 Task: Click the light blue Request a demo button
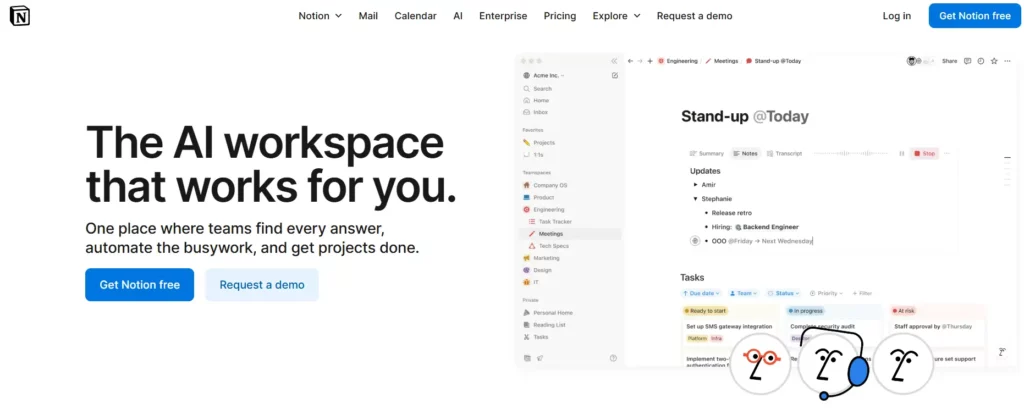[262, 285]
